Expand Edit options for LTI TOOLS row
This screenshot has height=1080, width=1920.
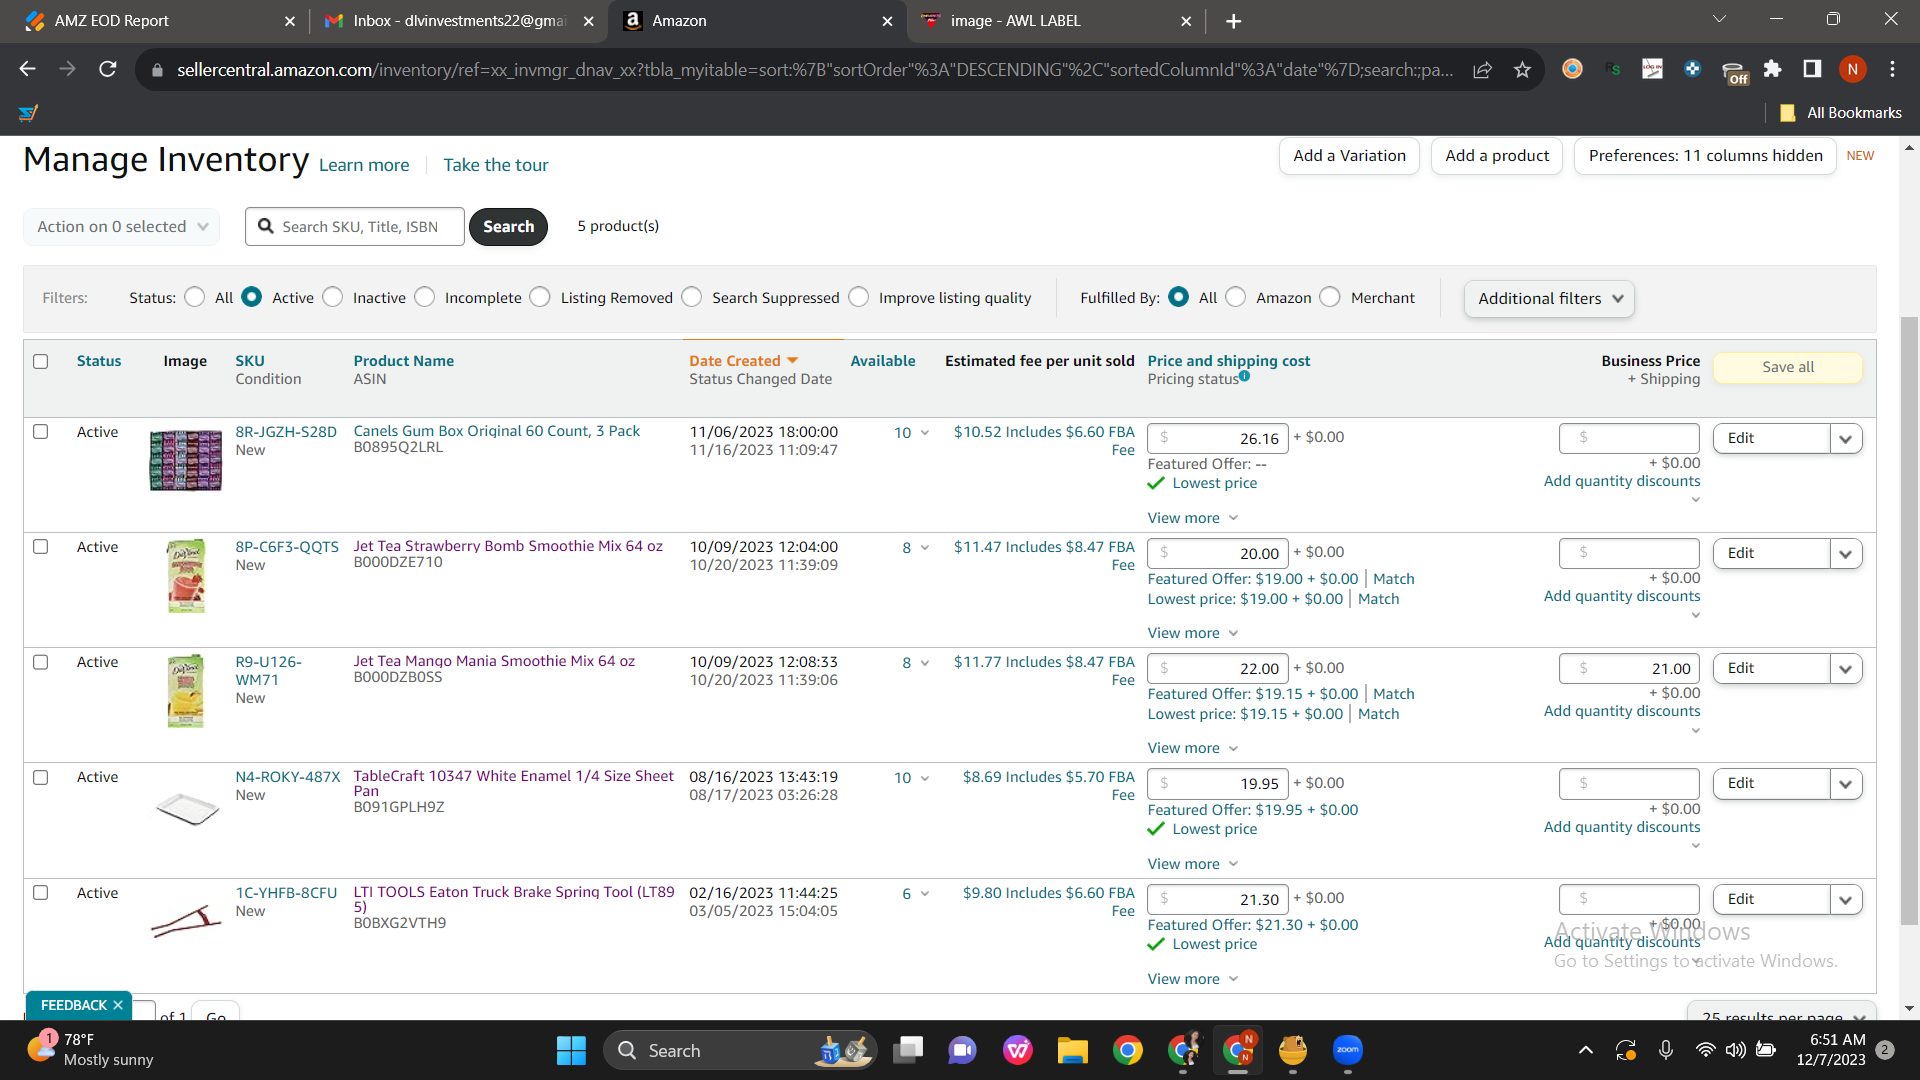[1846, 899]
